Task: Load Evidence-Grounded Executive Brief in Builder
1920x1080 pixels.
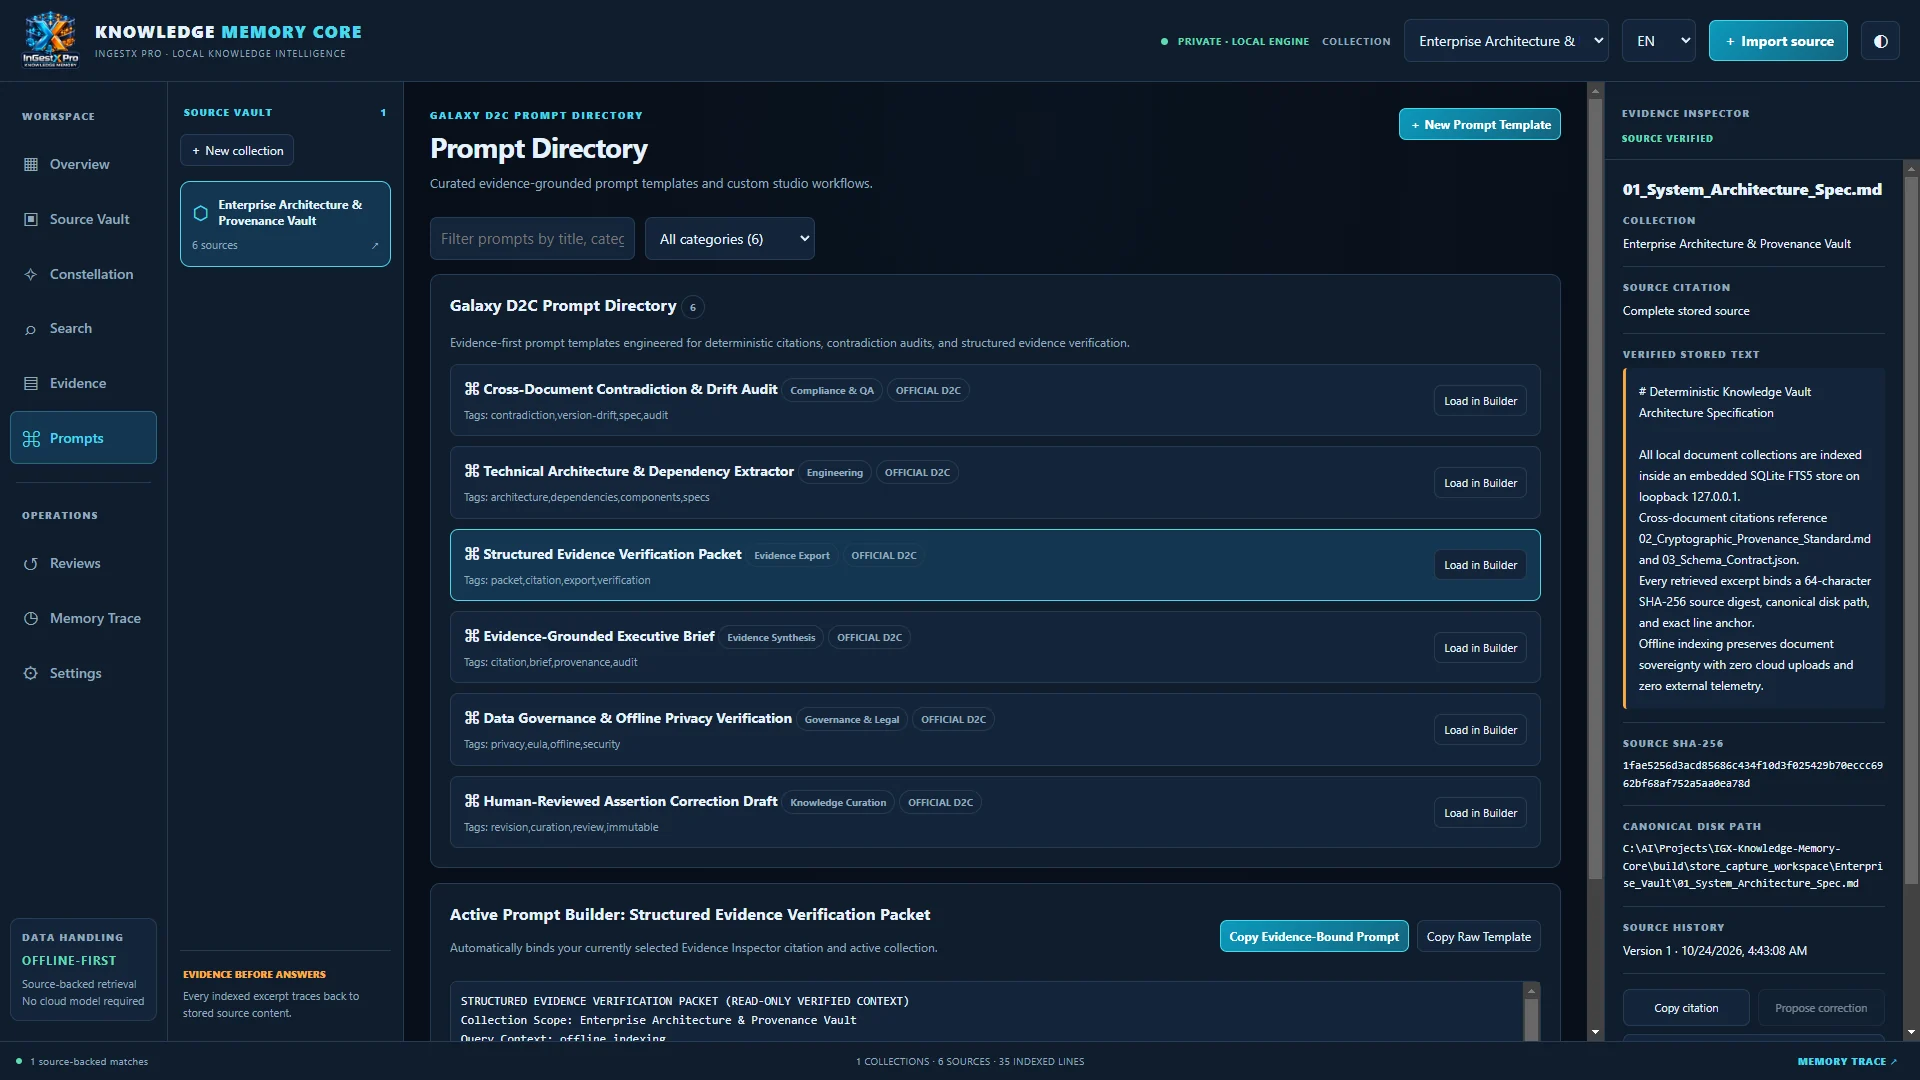Action: coord(1480,648)
